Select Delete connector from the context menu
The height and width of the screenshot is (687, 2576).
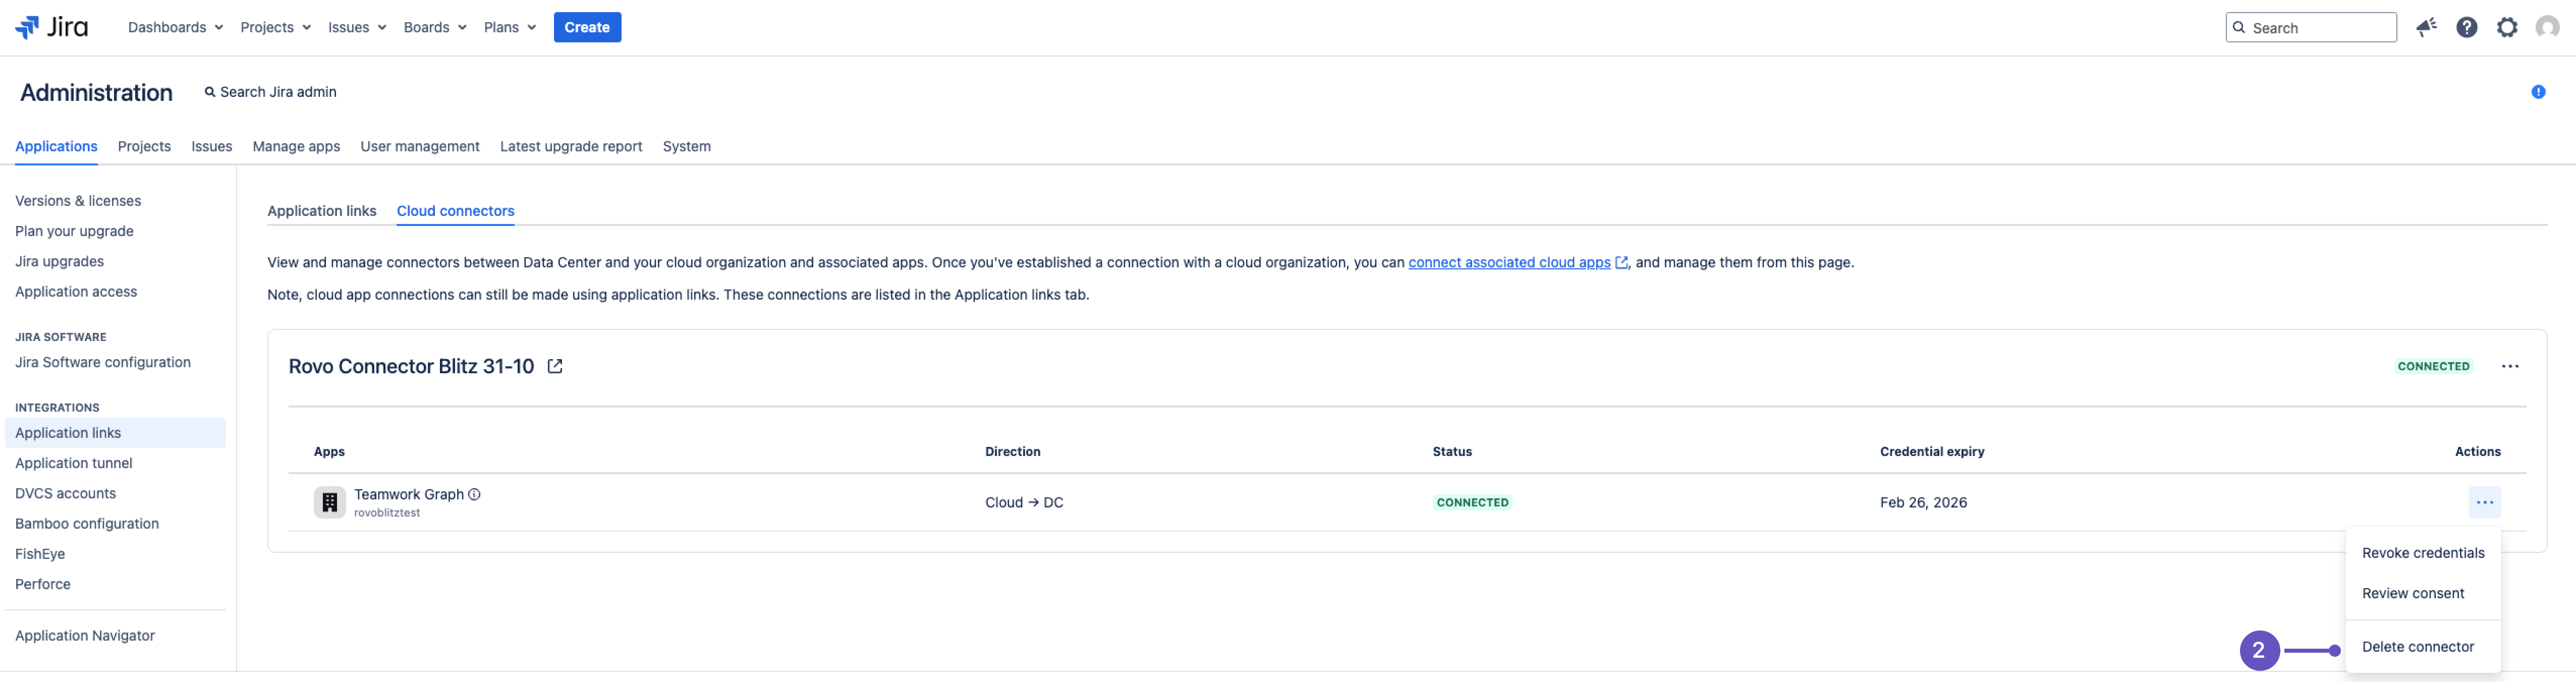pos(2419,646)
